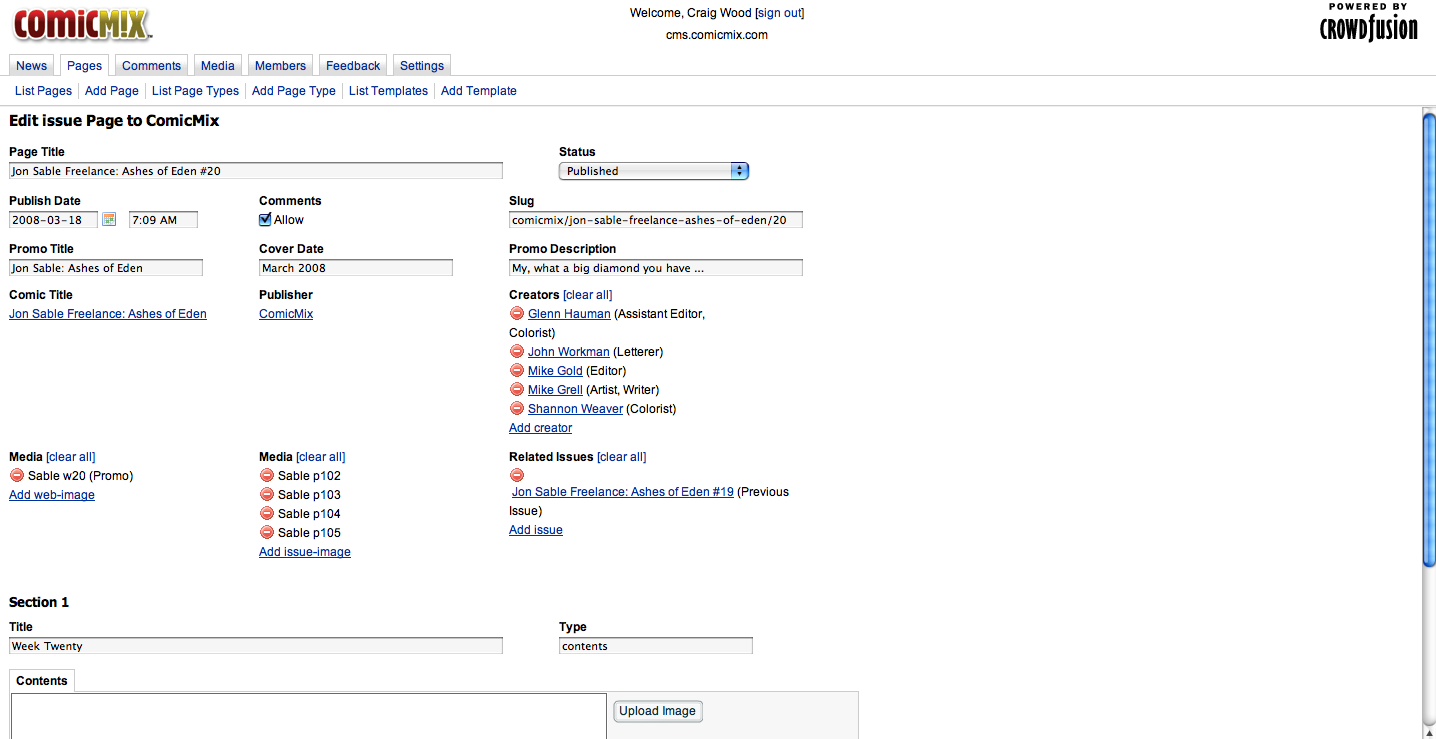
Task: Clear all issue-image media
Action: coord(321,457)
